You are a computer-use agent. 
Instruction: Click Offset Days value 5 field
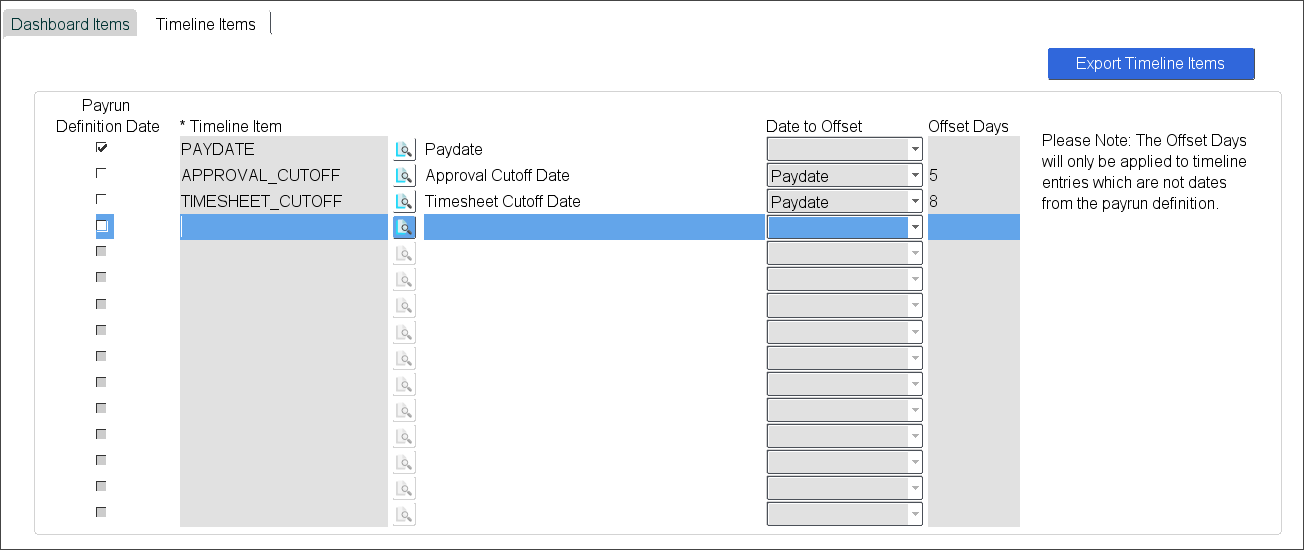click(x=972, y=176)
